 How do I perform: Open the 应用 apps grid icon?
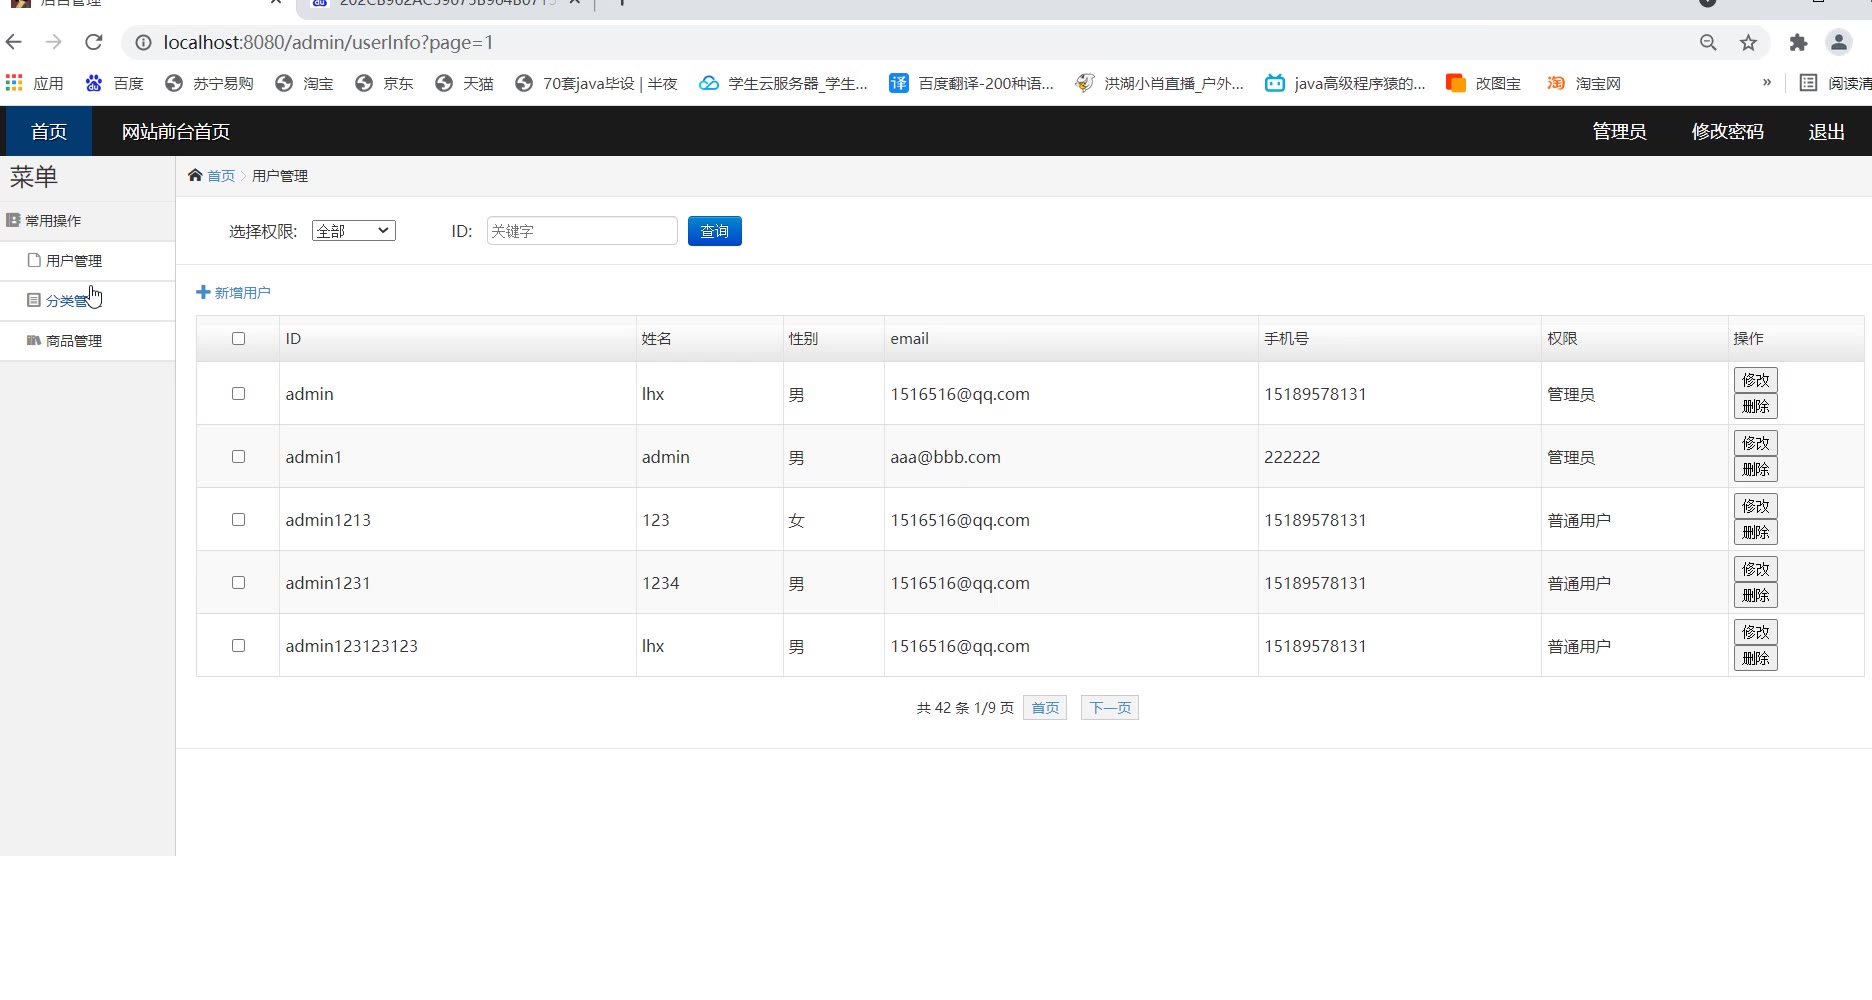pyautogui.click(x=14, y=83)
